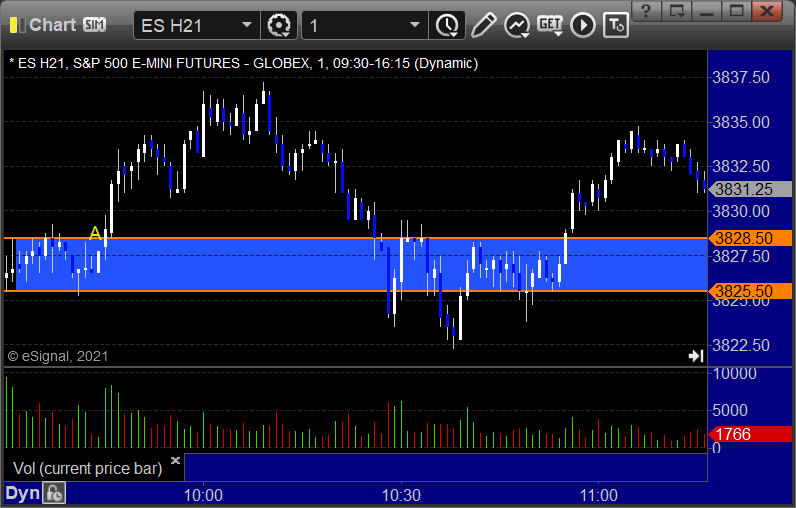Close the Chart window
The width and height of the screenshot is (796, 508).
click(768, 11)
